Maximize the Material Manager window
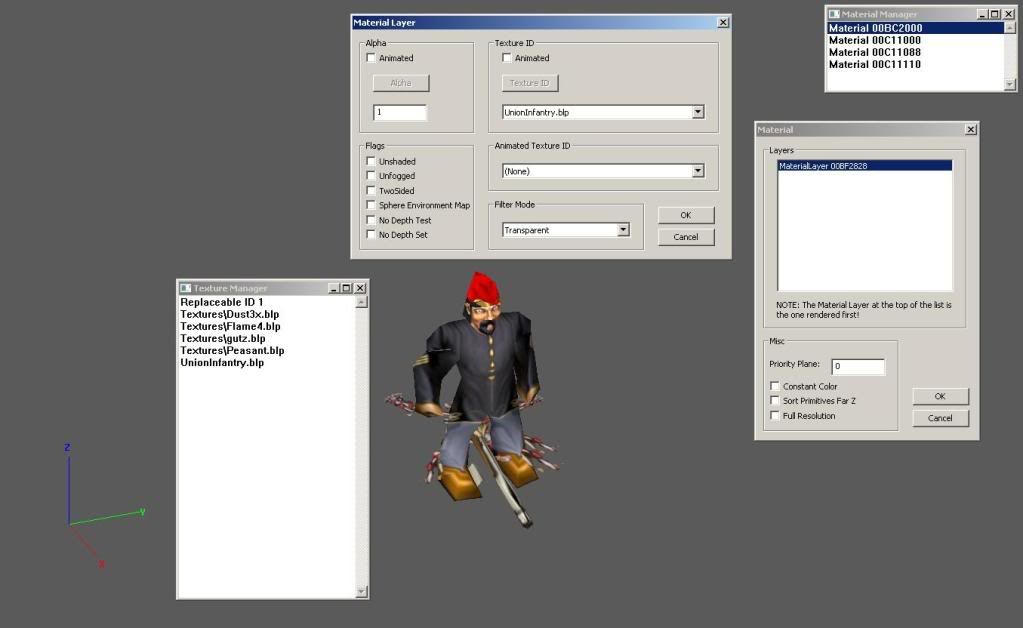The height and width of the screenshot is (628, 1023). pyautogui.click(x=994, y=14)
